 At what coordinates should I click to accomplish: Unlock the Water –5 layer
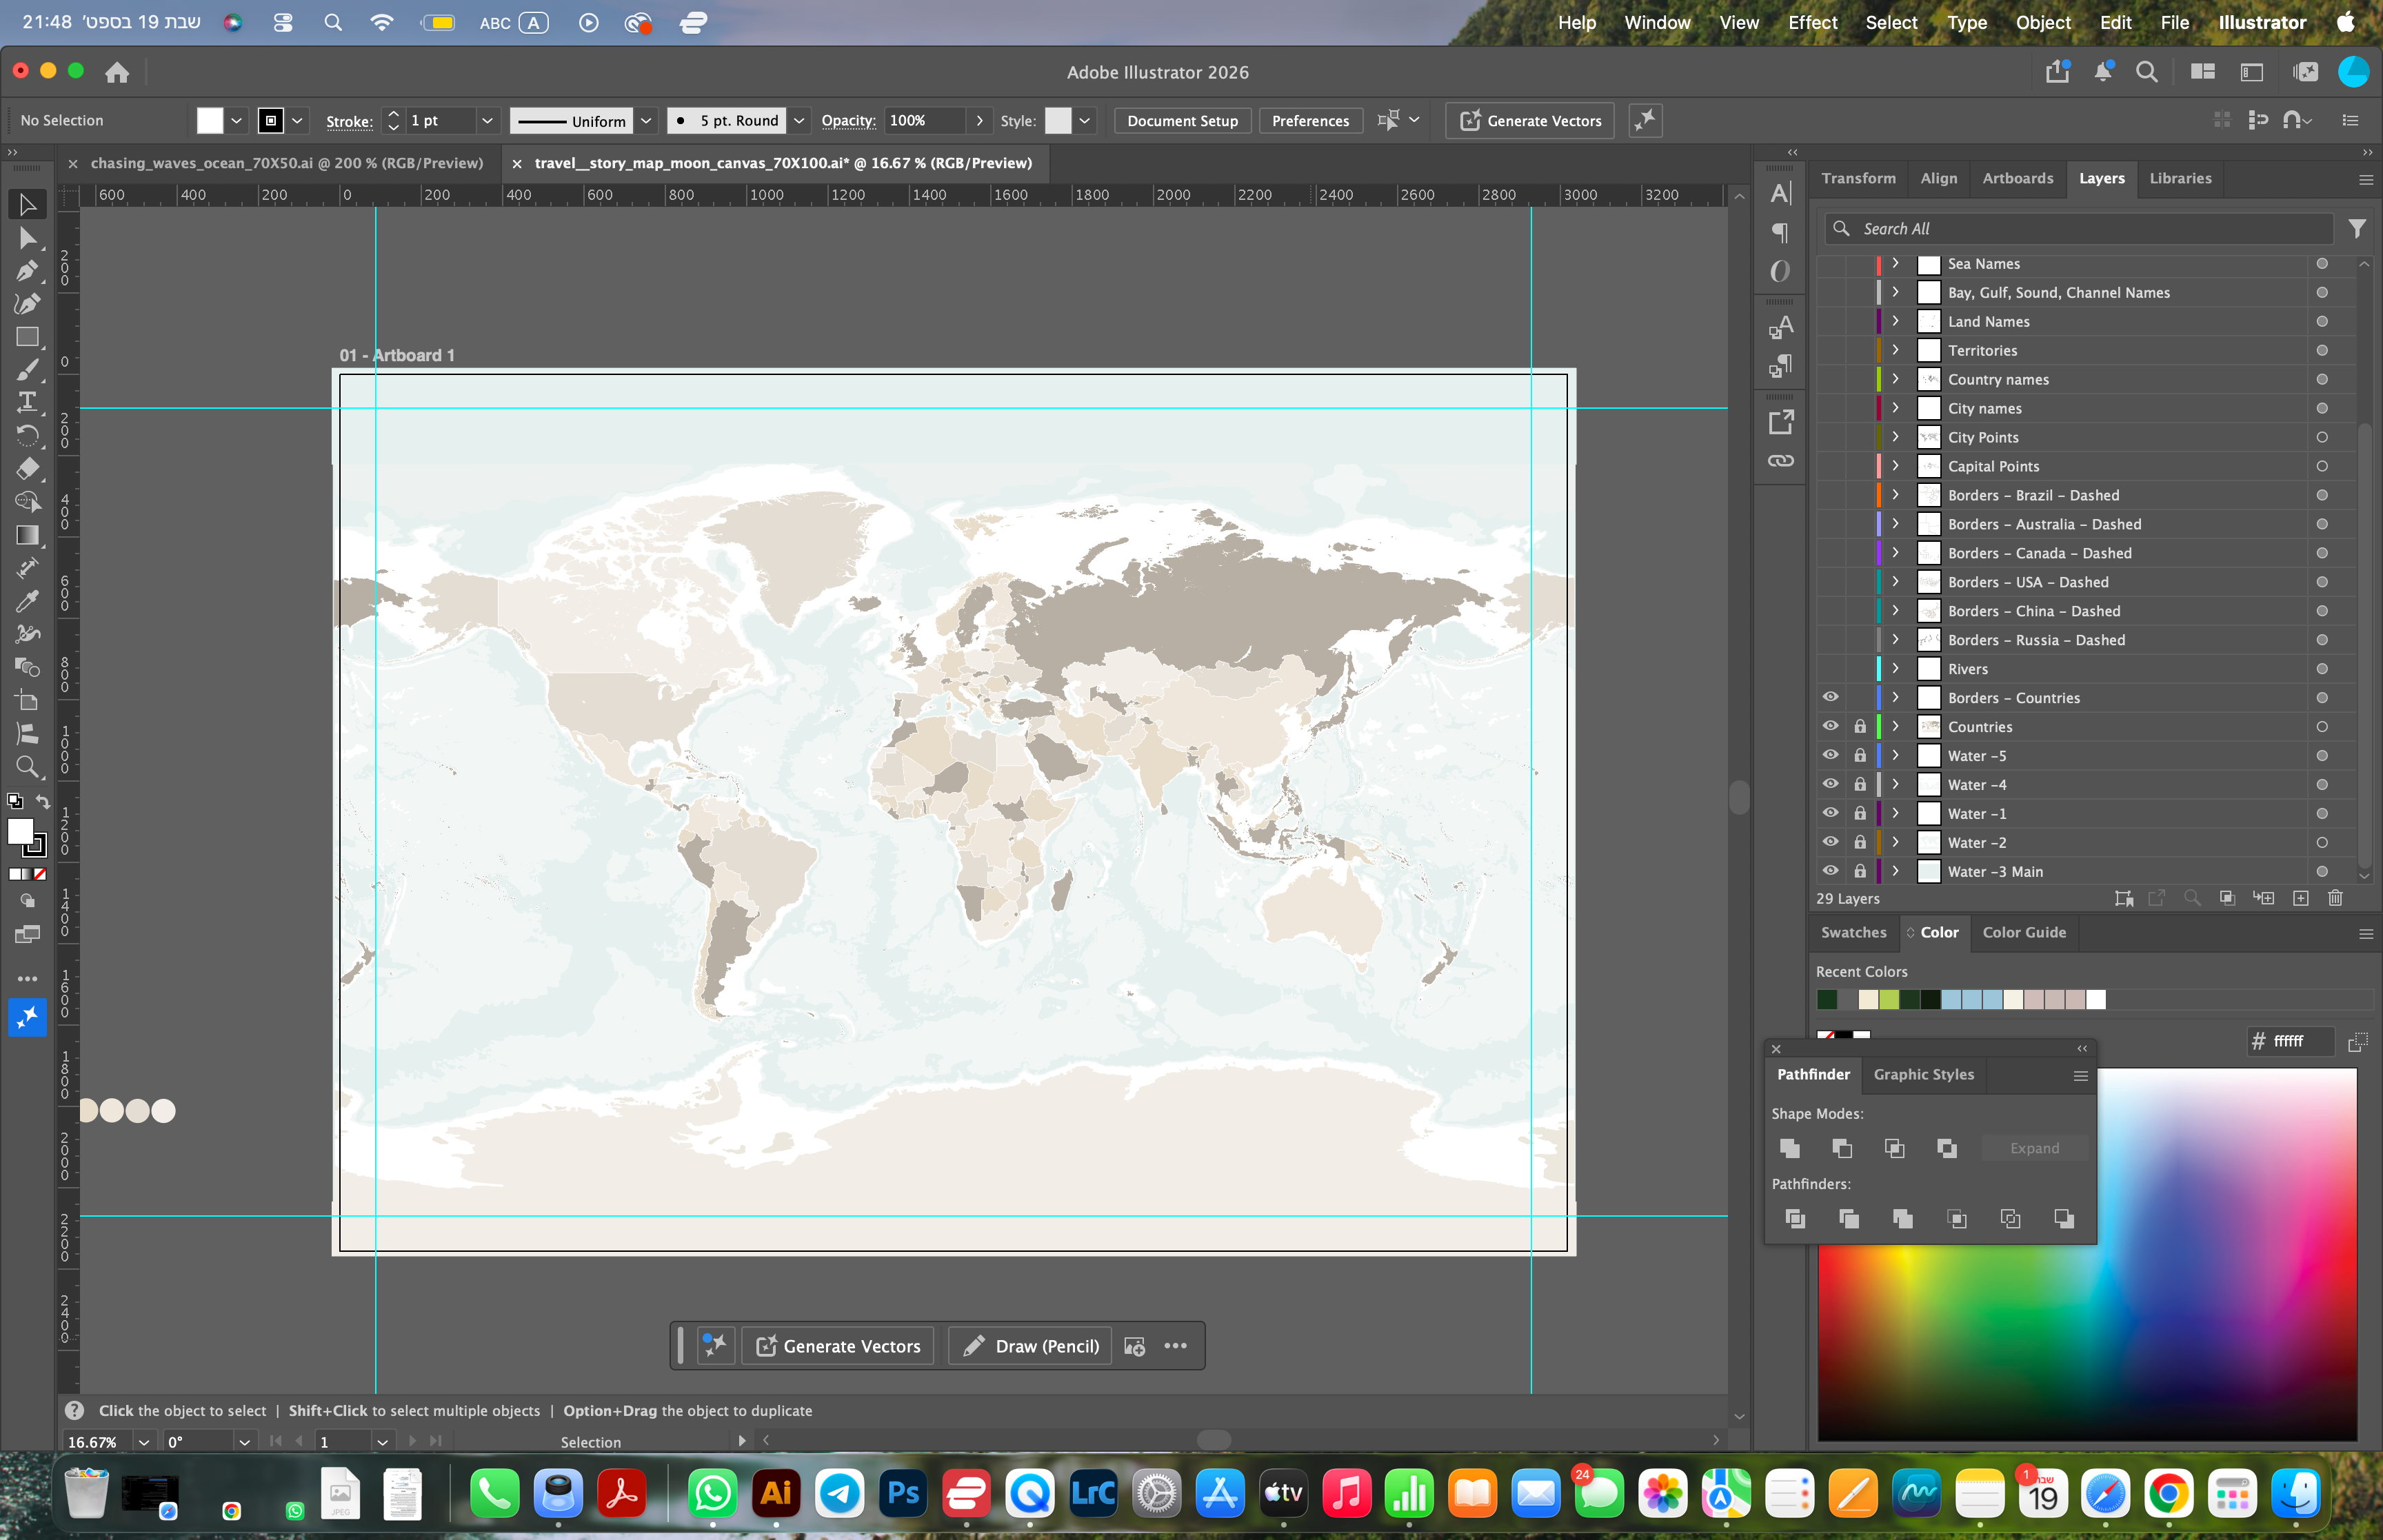click(x=1859, y=755)
